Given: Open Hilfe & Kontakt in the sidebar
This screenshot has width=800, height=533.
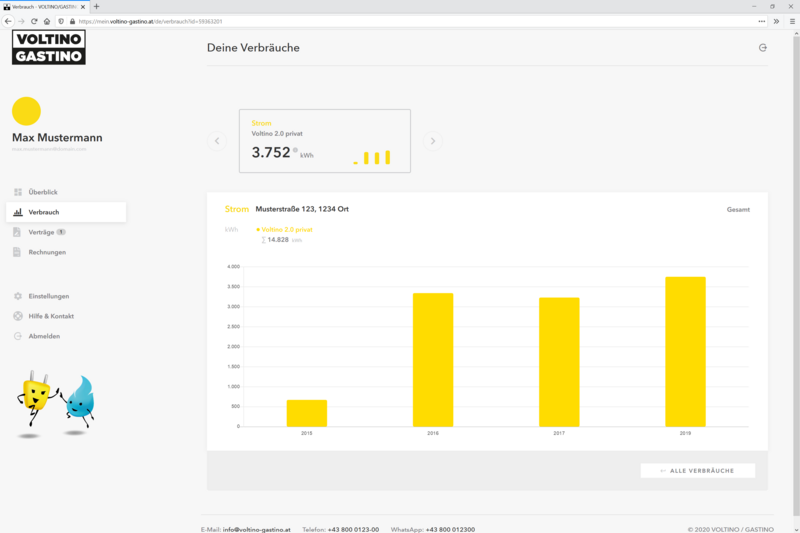Looking at the screenshot, I should 51,316.
